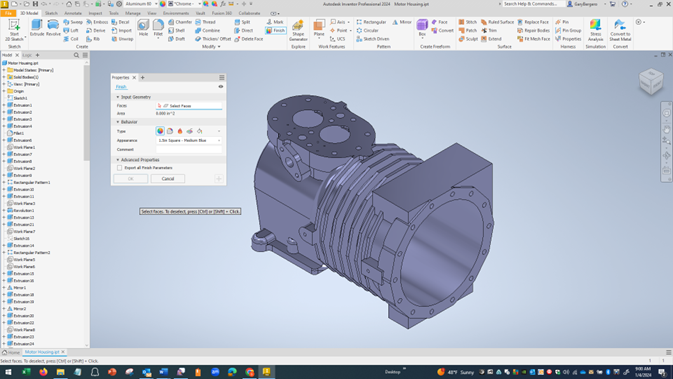Select the Thicken/Offset tool
This screenshot has width=673, height=379.
213,39
